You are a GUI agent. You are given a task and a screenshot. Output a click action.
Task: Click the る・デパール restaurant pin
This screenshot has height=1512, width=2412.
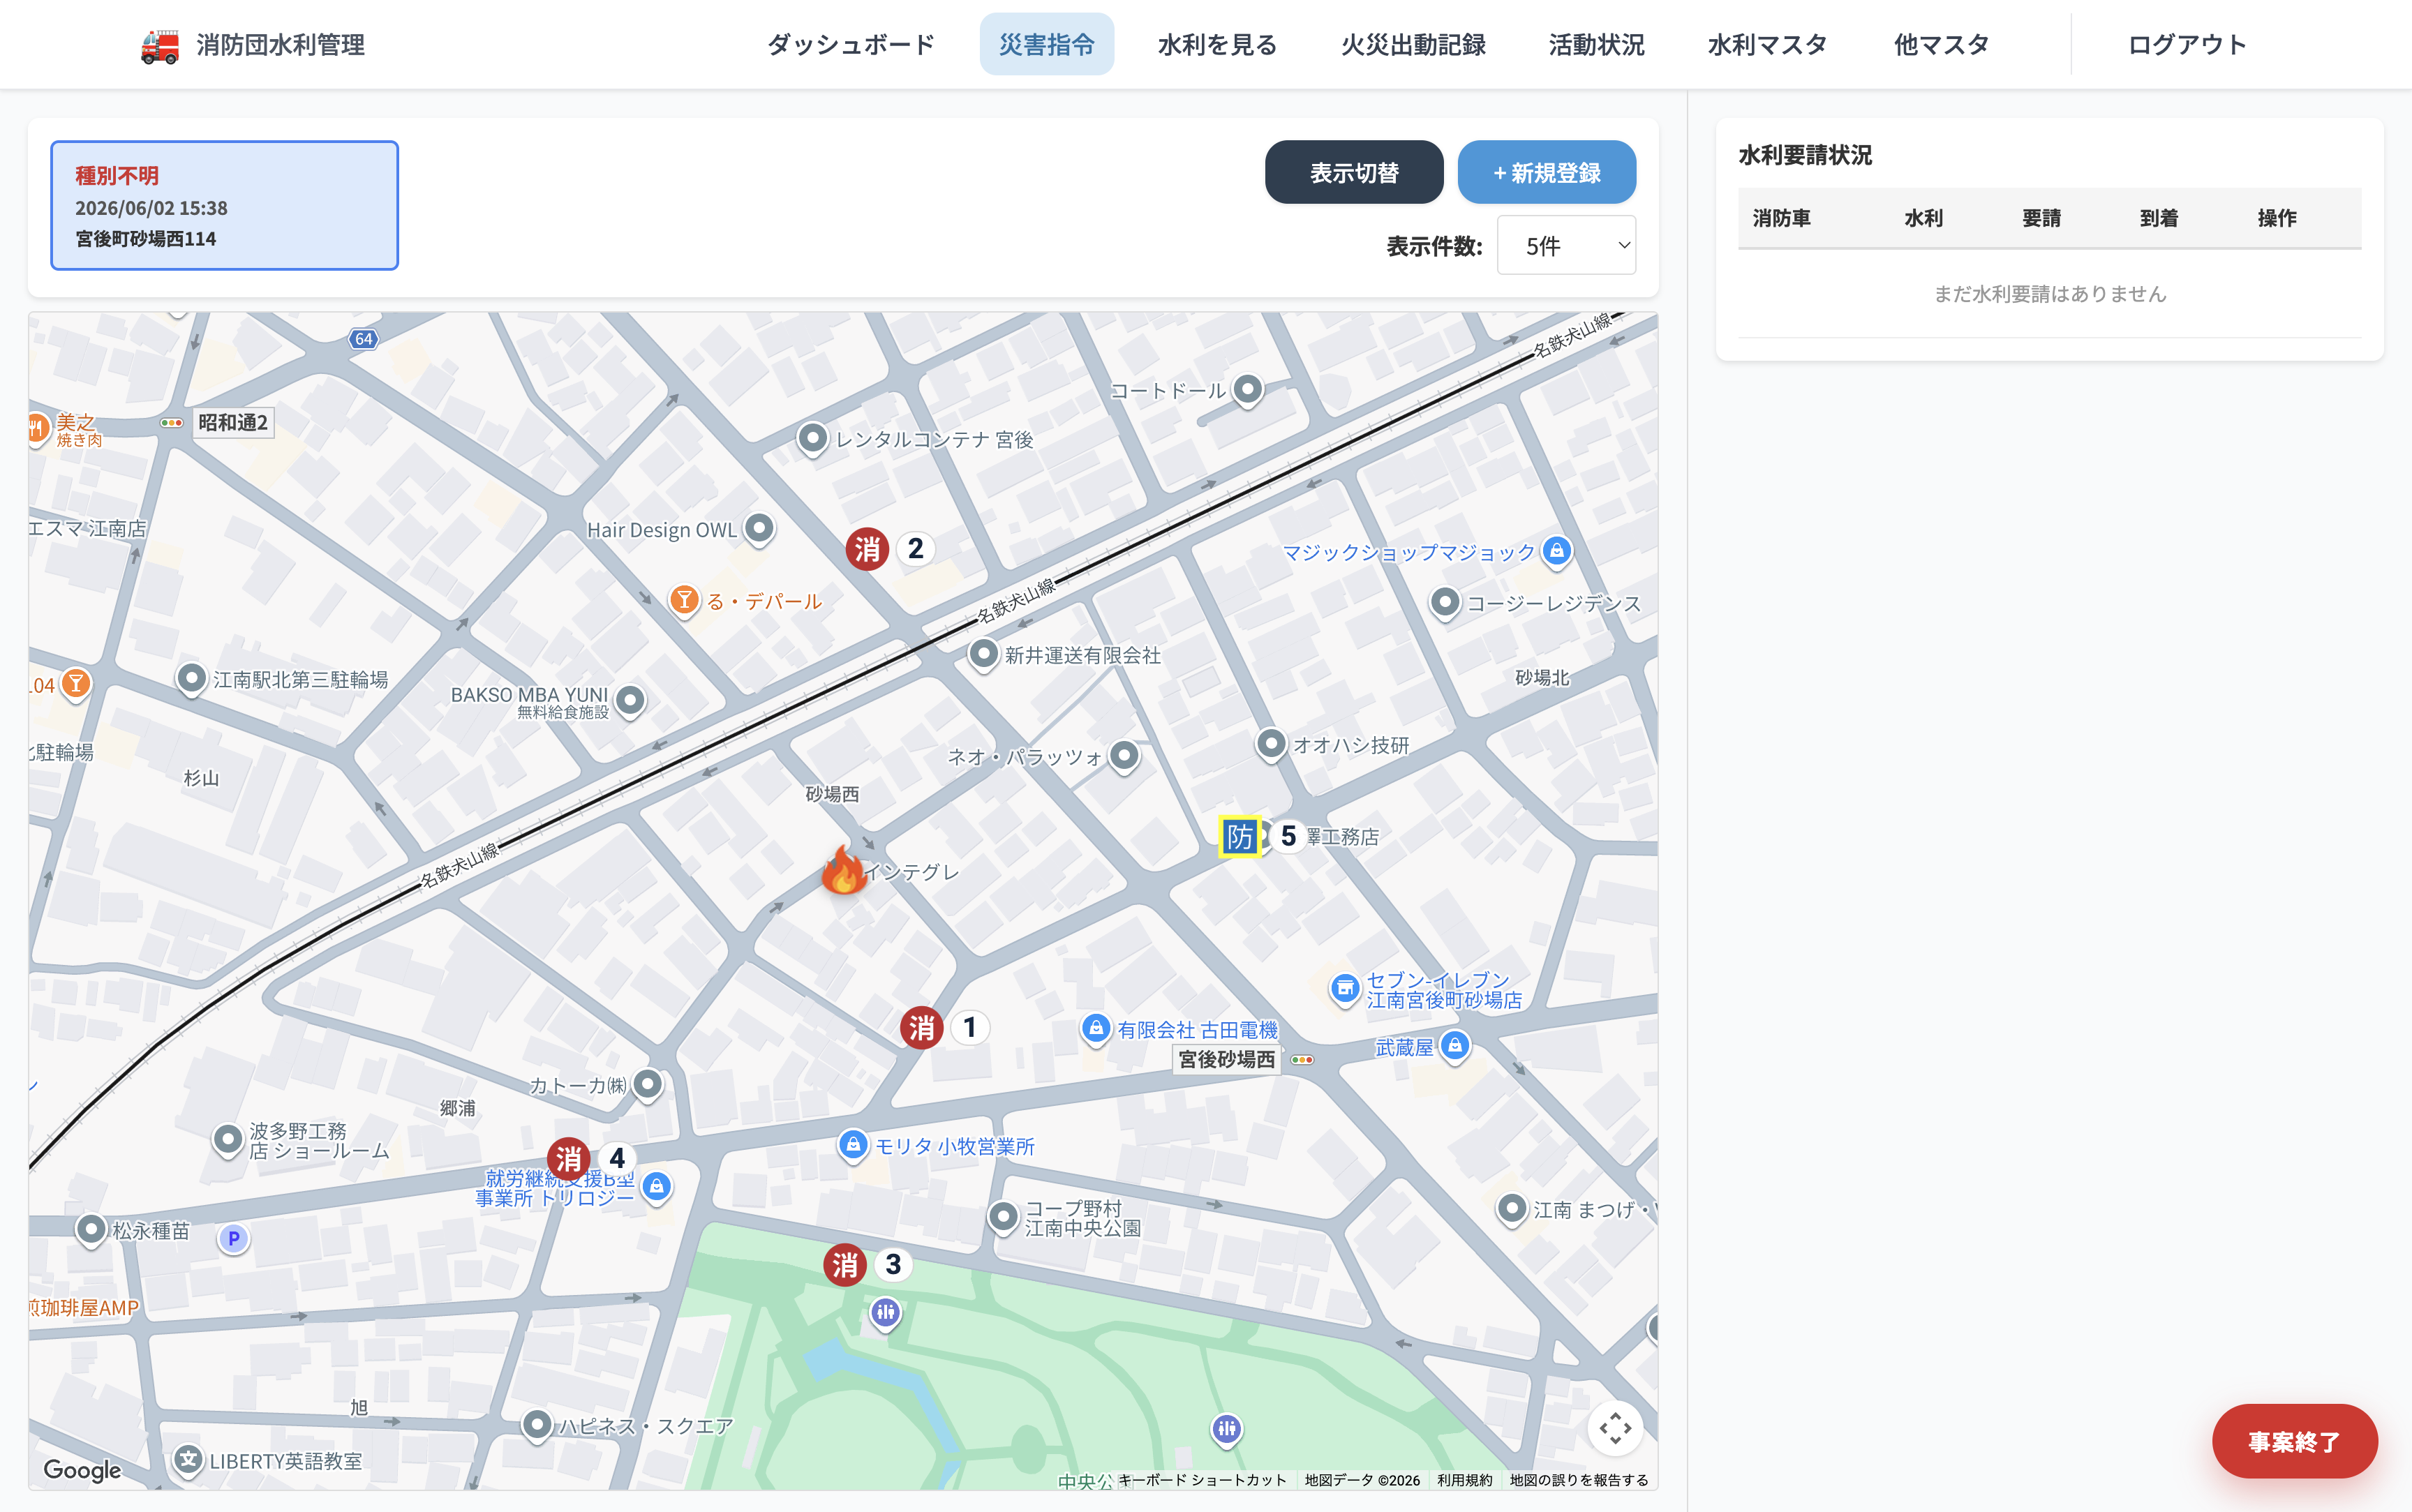pyautogui.click(x=684, y=601)
